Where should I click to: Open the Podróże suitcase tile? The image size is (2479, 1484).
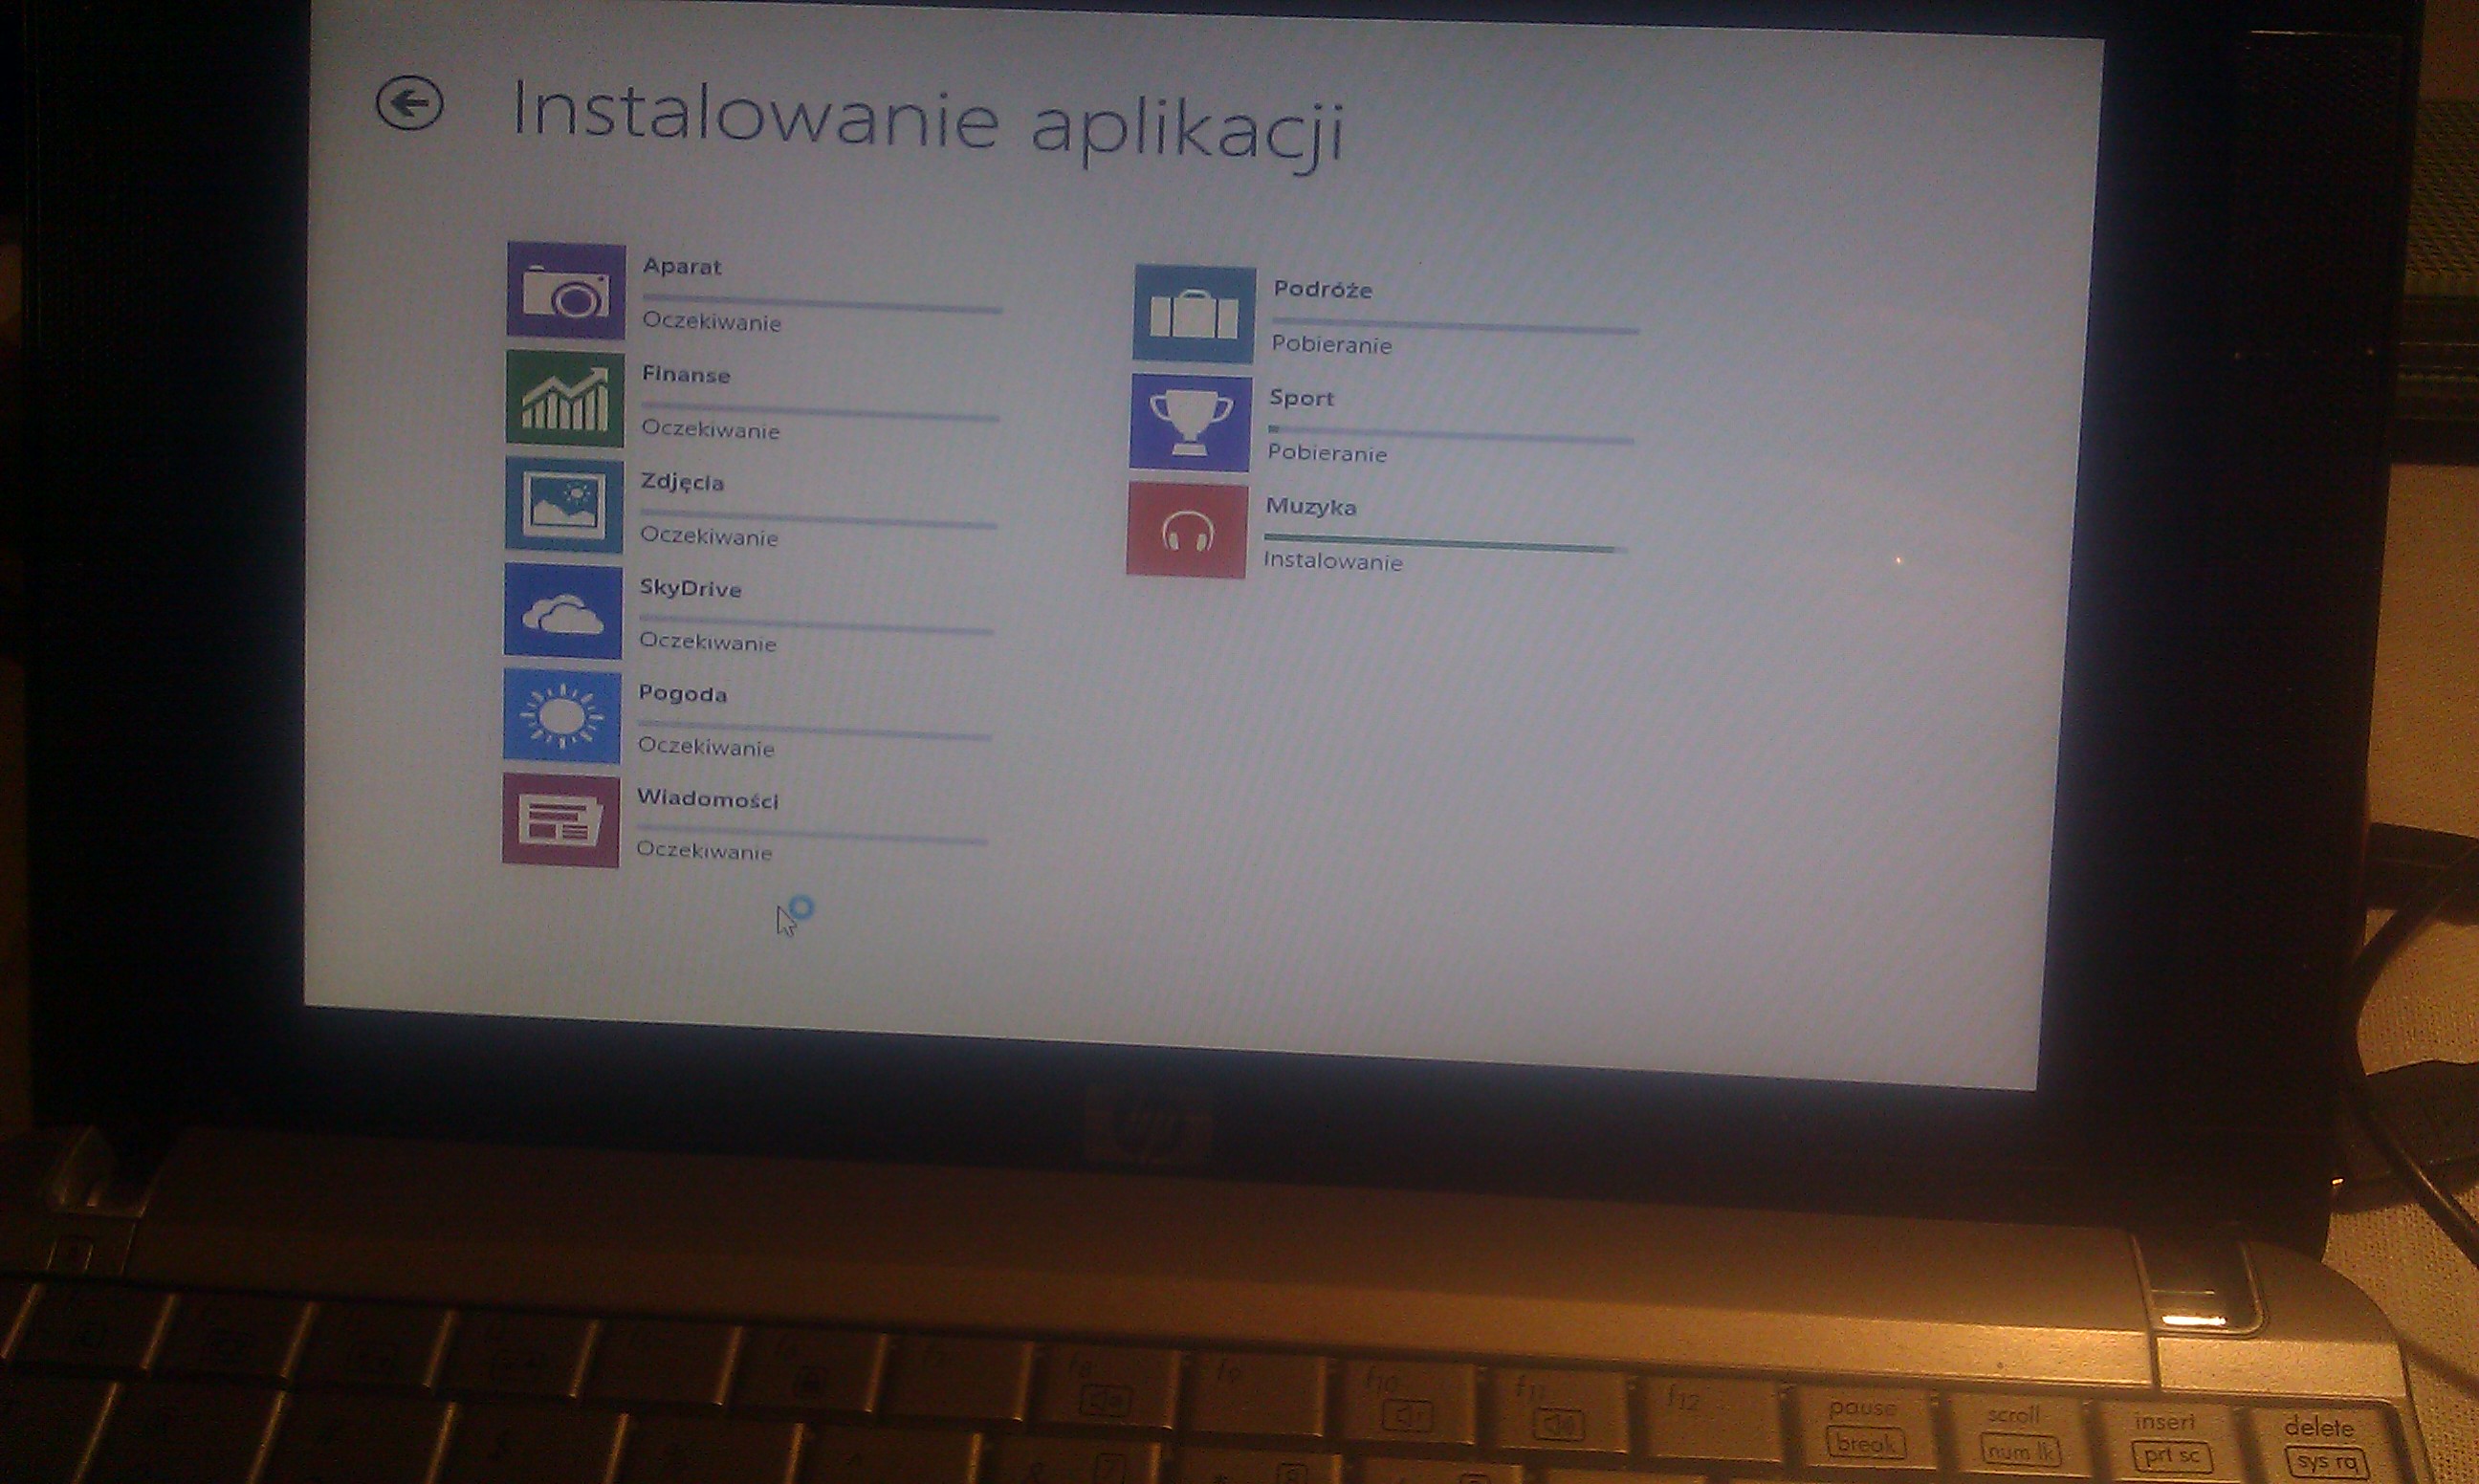(x=1193, y=314)
